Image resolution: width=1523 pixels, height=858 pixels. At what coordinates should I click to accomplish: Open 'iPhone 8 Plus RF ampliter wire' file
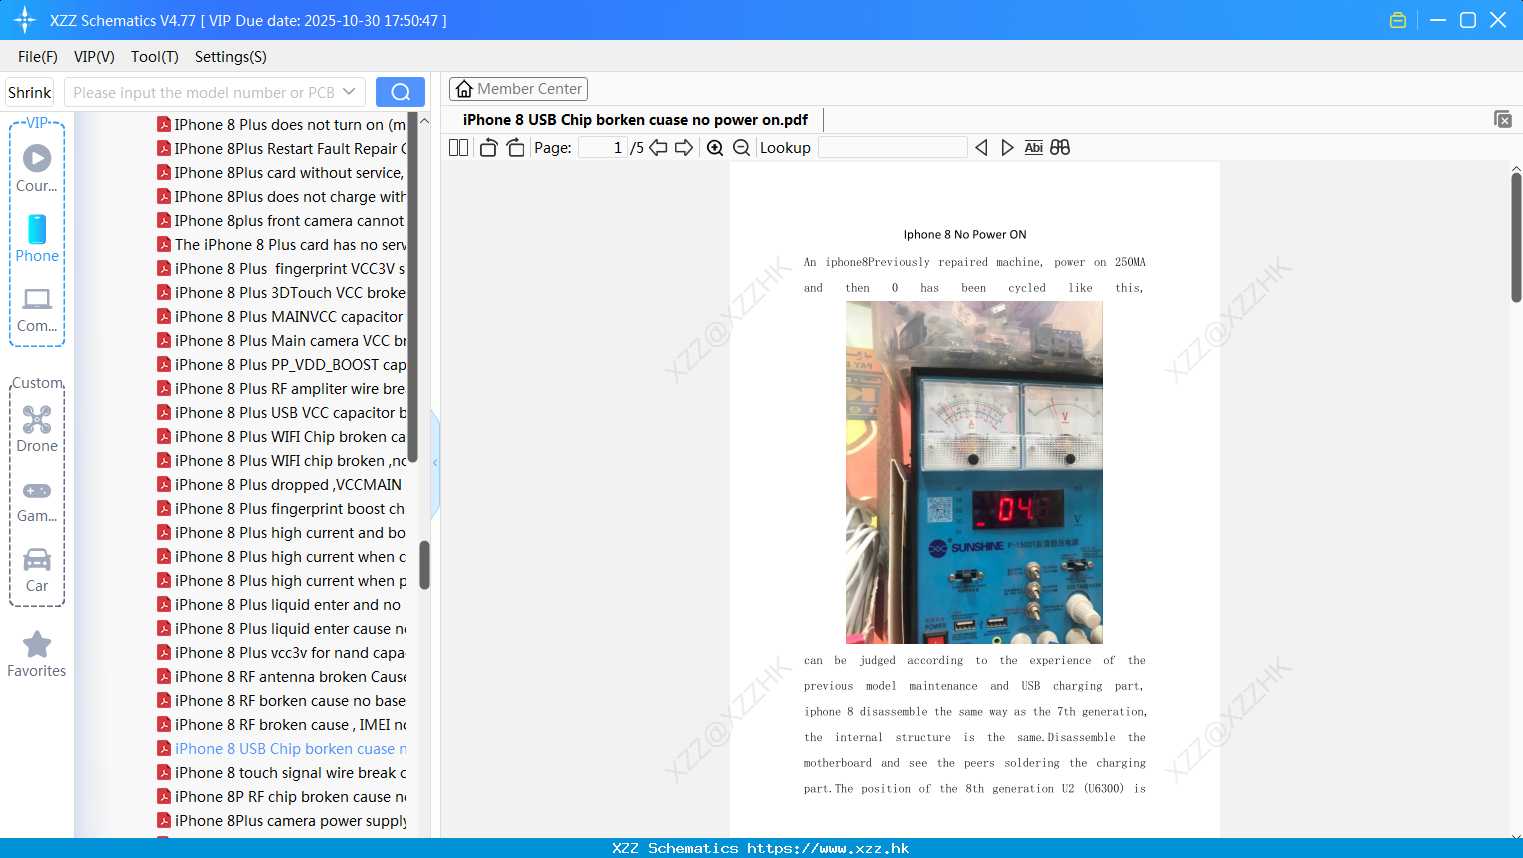pos(282,389)
